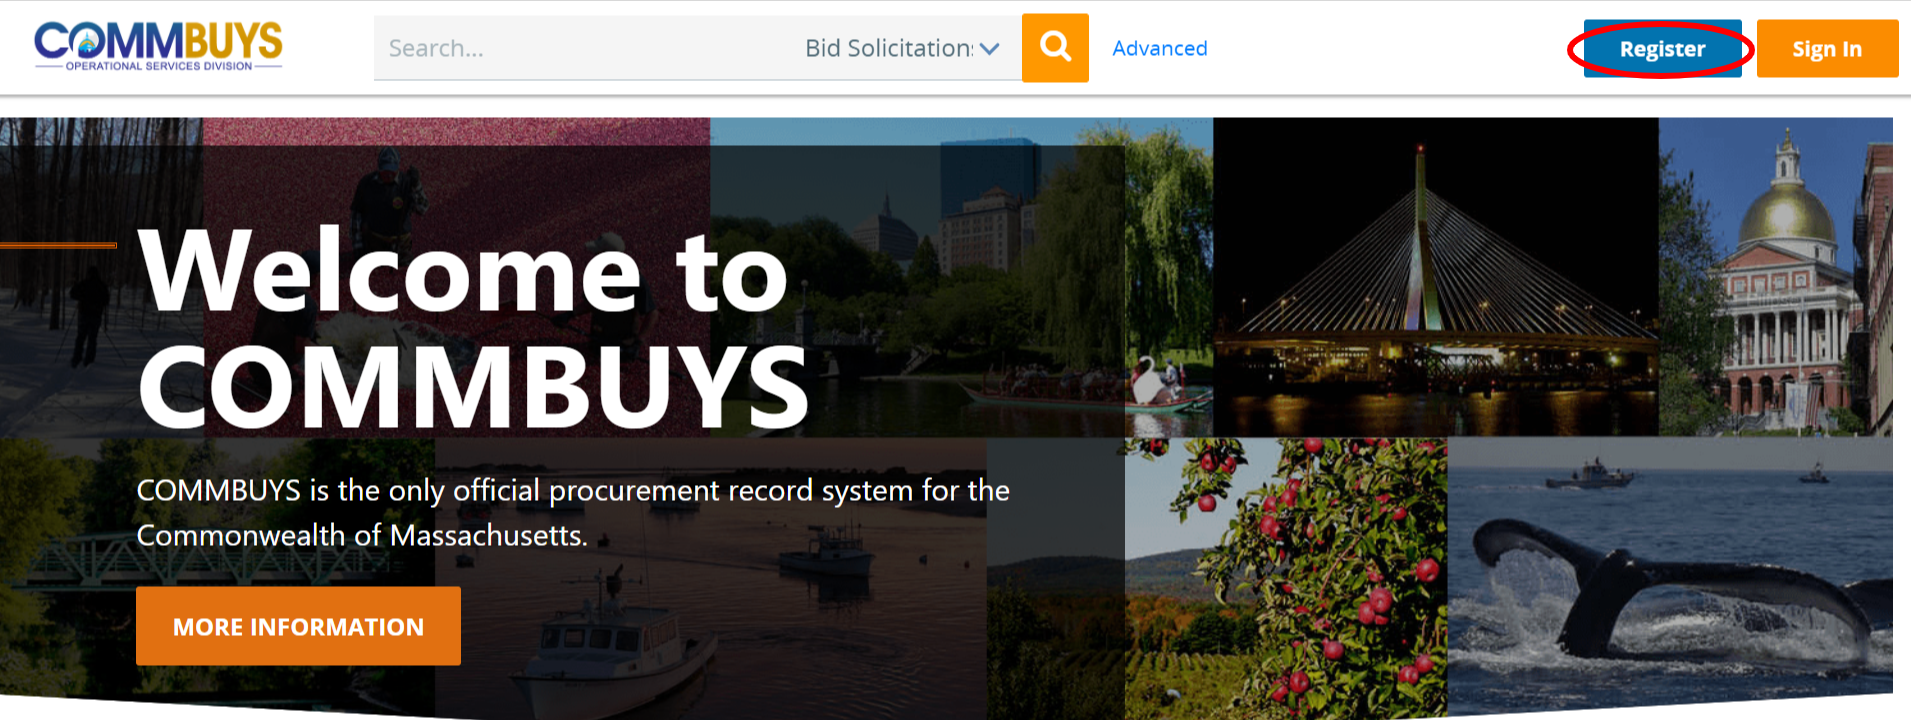1911x720 pixels.
Task: Click the orange magnifying glass search icon
Action: pyautogui.click(x=1055, y=48)
